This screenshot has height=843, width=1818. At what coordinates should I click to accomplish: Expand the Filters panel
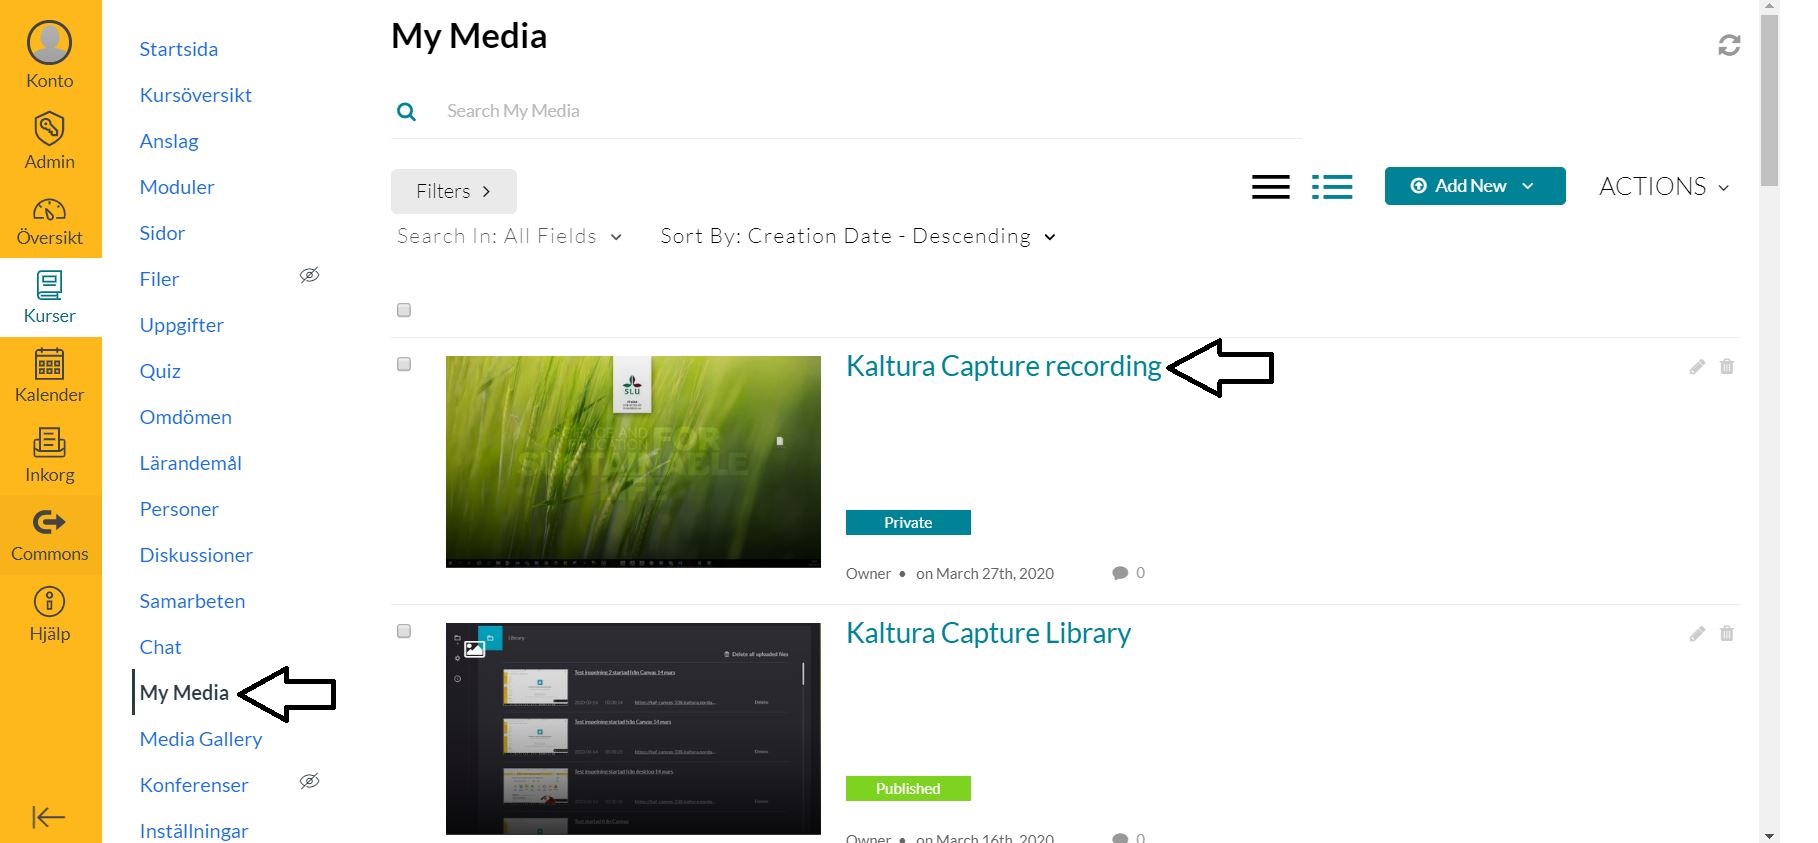pos(453,191)
